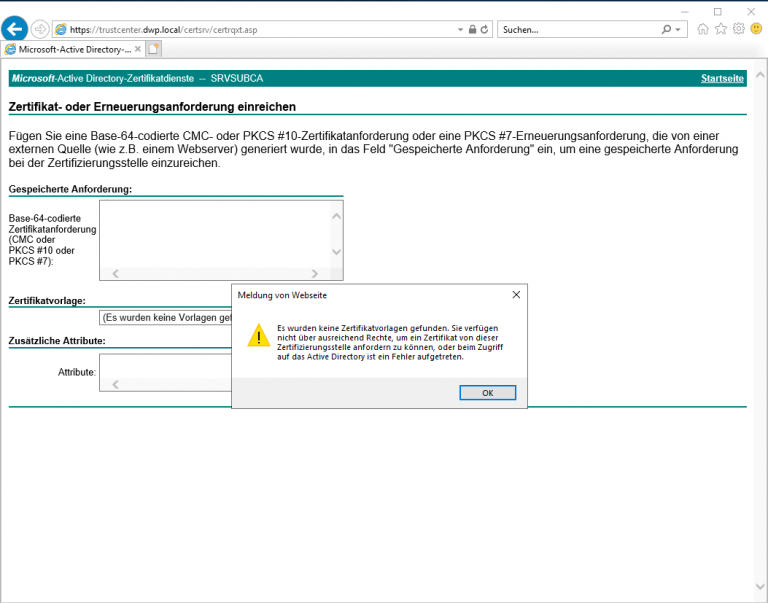Open the Home icon in toolbar

[703, 29]
